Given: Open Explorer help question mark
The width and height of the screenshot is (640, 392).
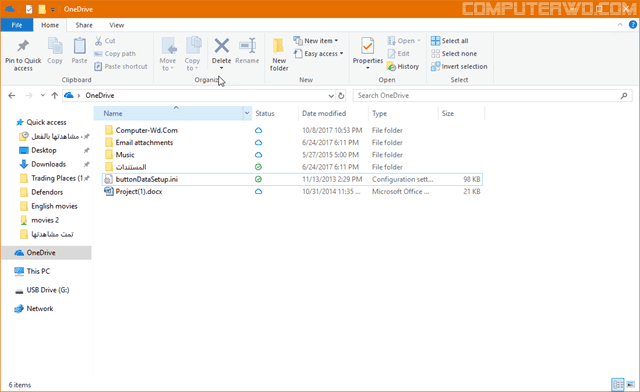Looking at the screenshot, I should point(632,25).
